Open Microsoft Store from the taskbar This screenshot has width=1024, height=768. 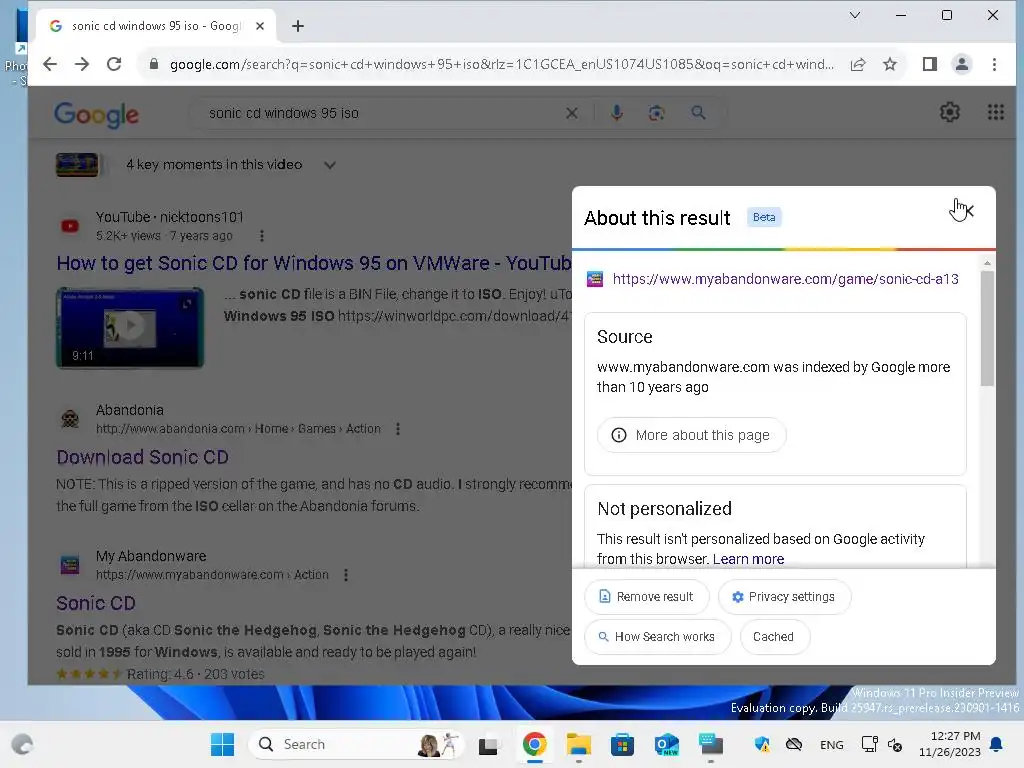click(x=622, y=744)
